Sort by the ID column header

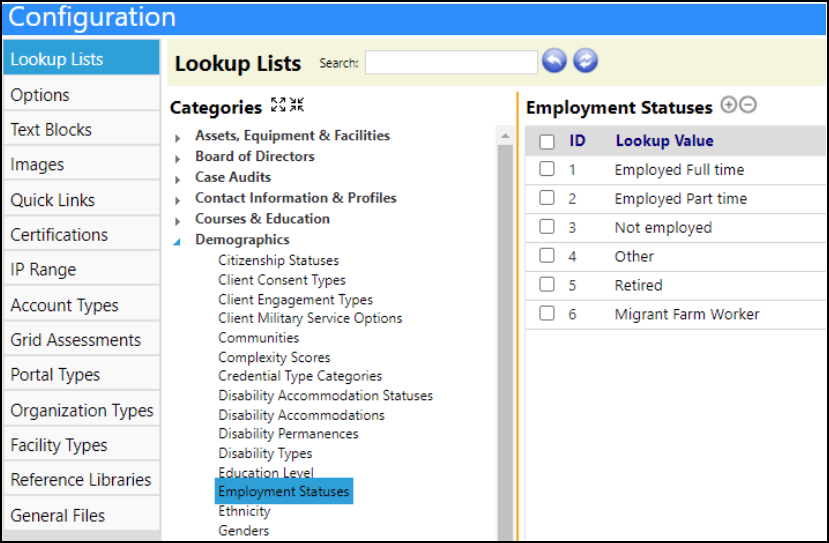[x=577, y=141]
